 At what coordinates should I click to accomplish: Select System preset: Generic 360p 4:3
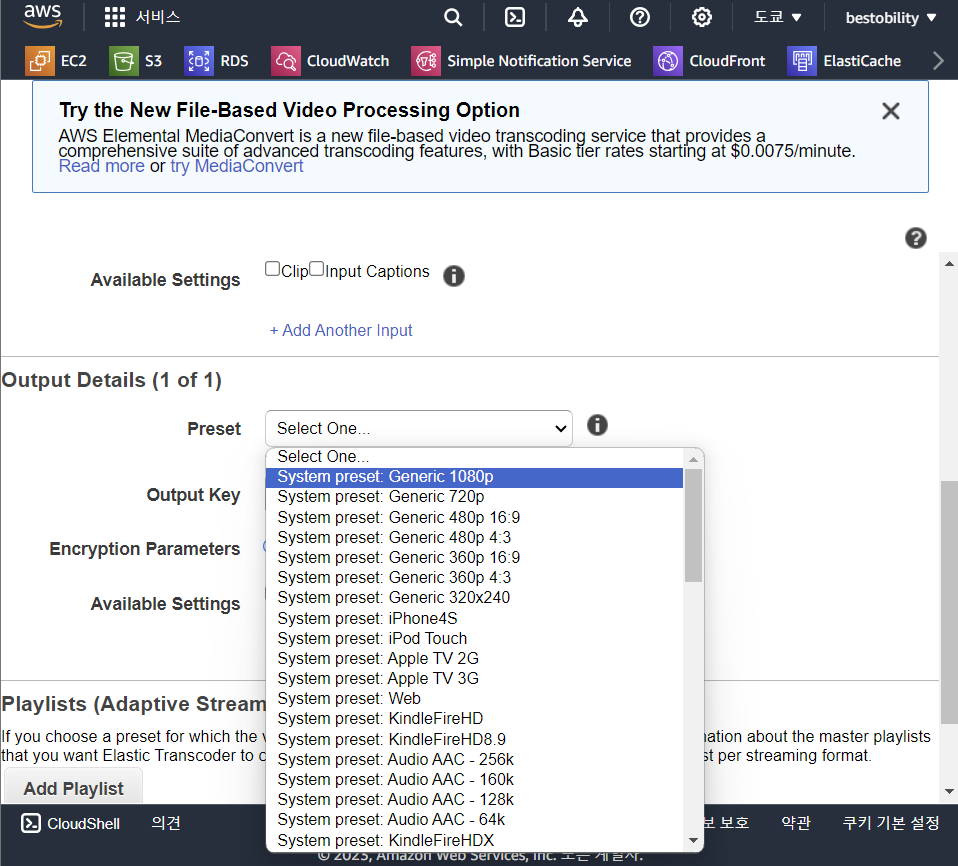pos(474,578)
